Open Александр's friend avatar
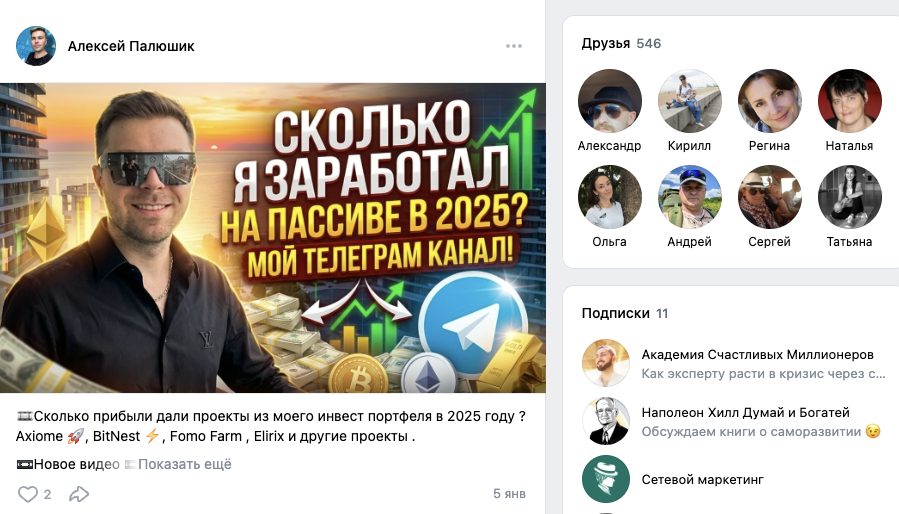The image size is (899, 514). (x=609, y=101)
